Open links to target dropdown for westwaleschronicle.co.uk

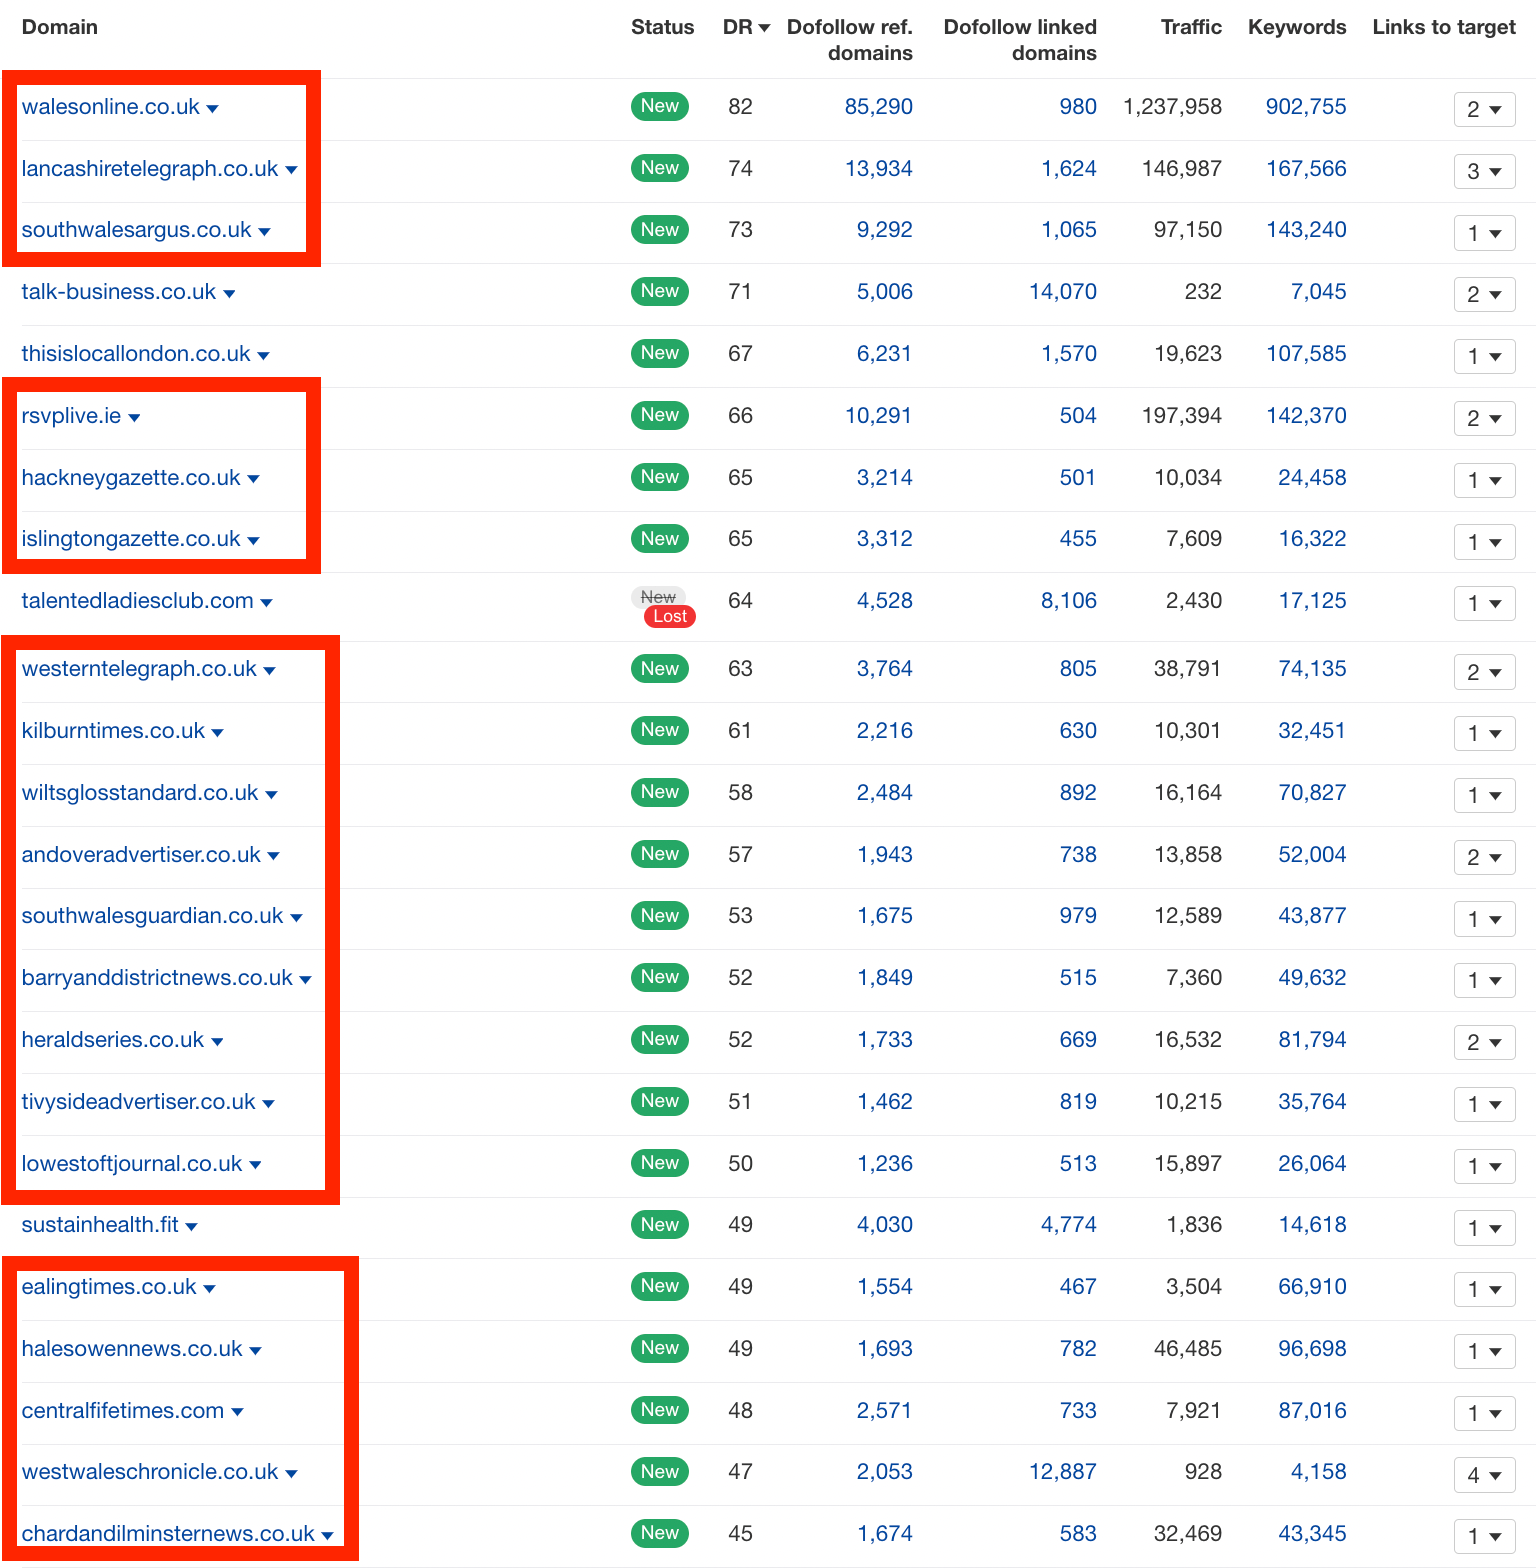1485,1475
